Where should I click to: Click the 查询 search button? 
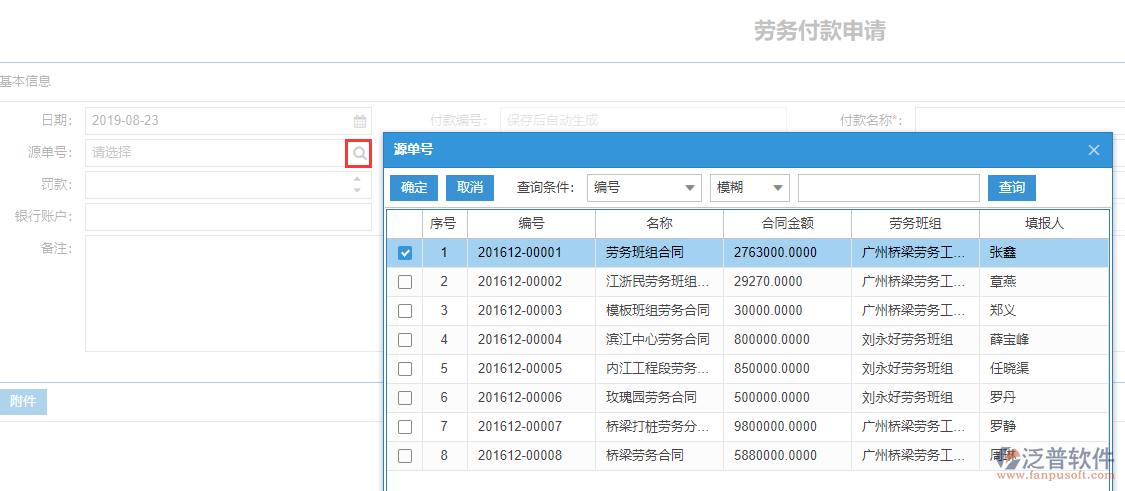click(1011, 188)
